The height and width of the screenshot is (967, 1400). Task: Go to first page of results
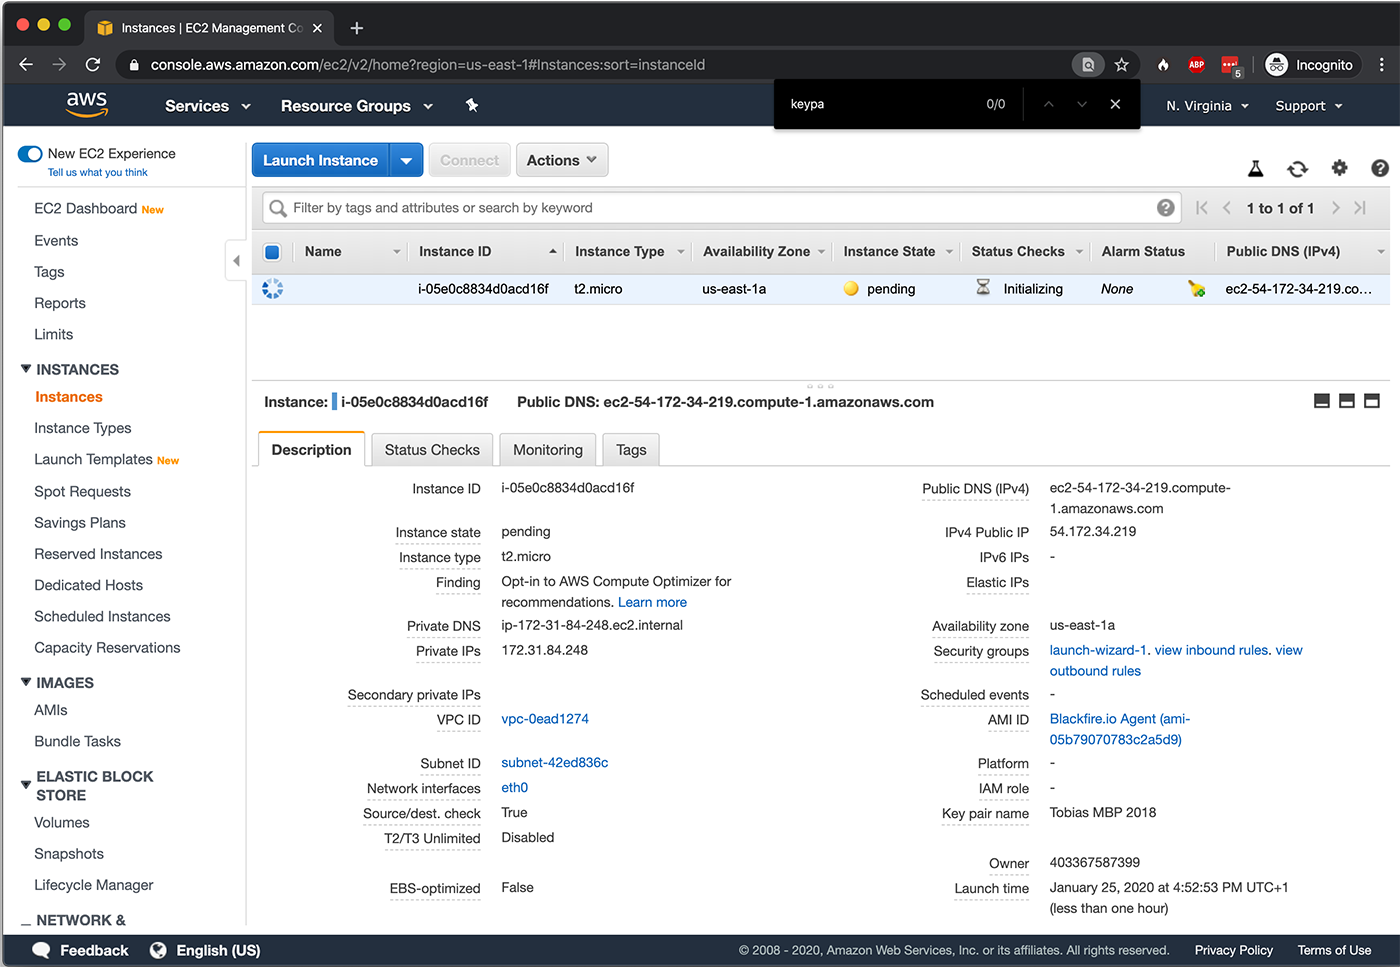point(1202,208)
